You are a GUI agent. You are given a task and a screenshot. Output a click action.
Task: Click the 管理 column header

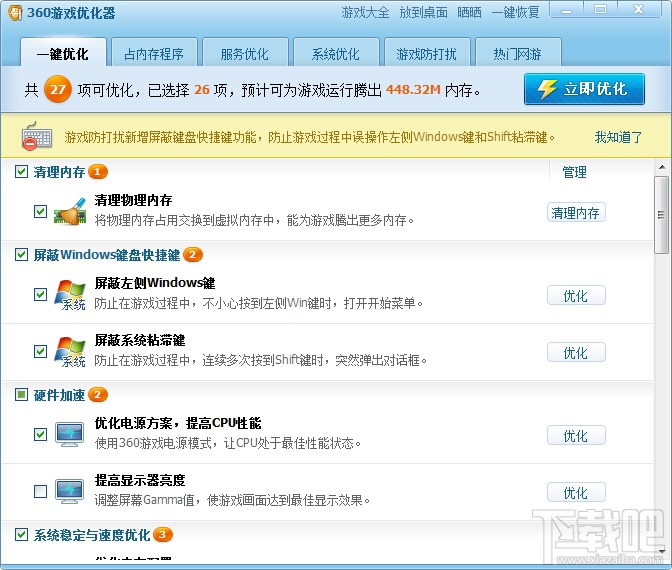point(574,172)
